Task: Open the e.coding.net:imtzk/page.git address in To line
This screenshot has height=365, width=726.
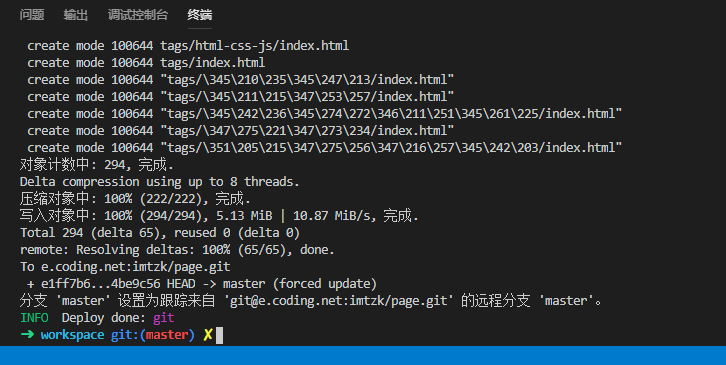Action: [136, 267]
